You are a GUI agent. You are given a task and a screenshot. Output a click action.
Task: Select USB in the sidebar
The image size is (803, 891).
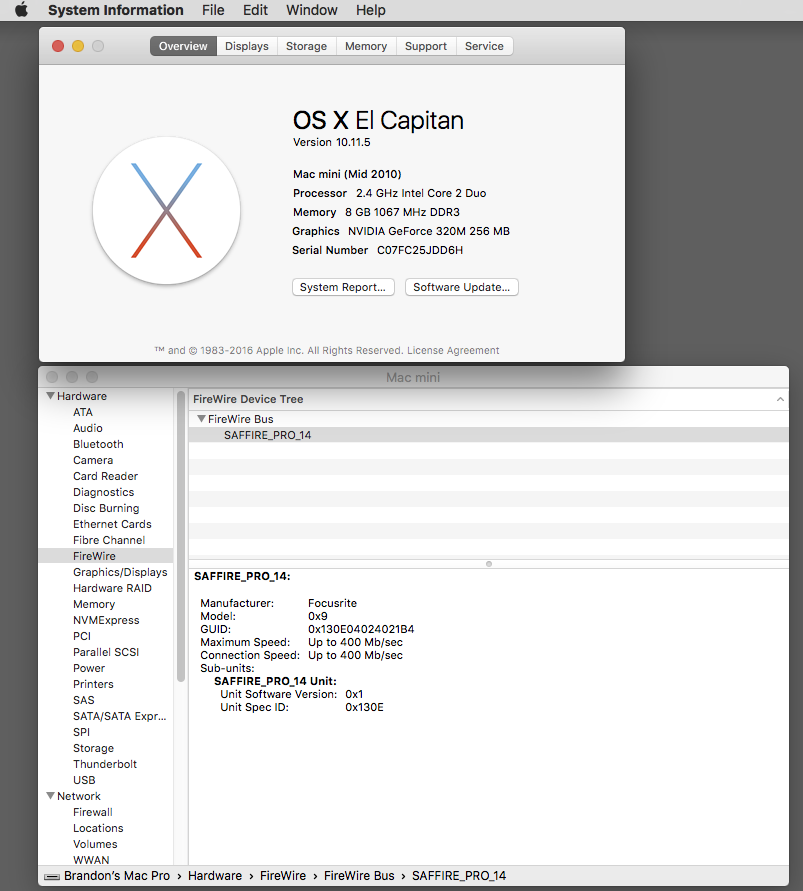coord(84,780)
